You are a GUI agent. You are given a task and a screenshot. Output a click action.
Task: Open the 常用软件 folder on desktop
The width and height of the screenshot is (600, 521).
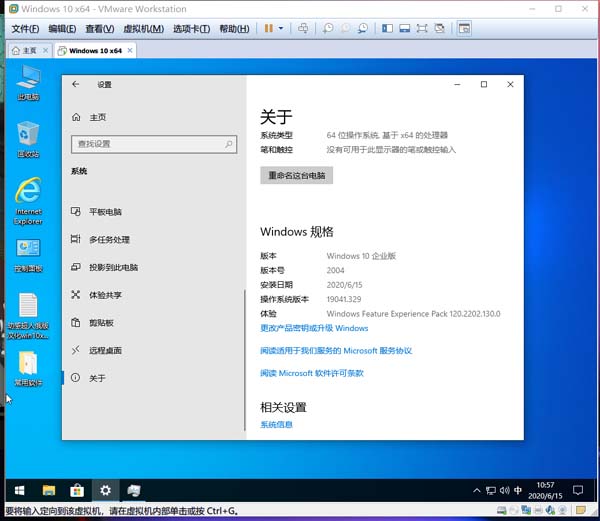(28, 369)
